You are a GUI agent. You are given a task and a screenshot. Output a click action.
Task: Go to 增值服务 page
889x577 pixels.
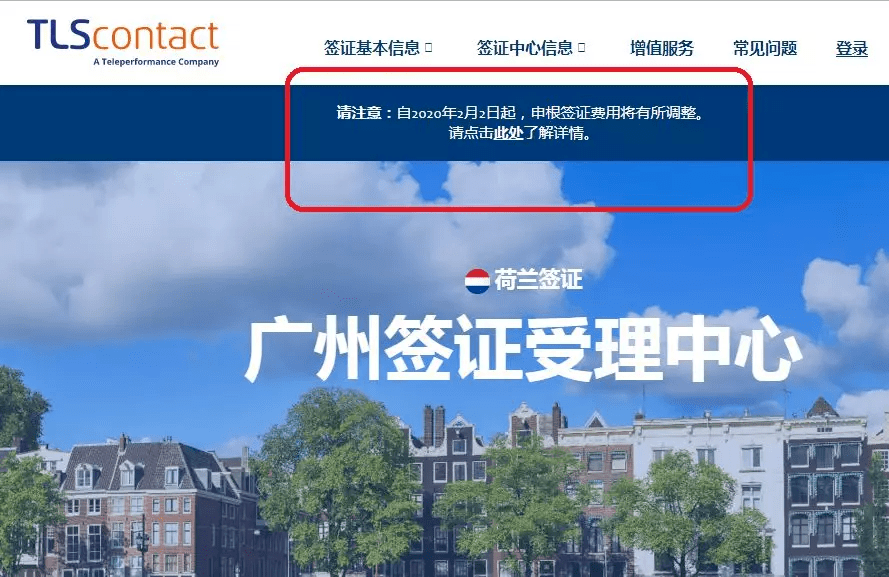click(661, 48)
